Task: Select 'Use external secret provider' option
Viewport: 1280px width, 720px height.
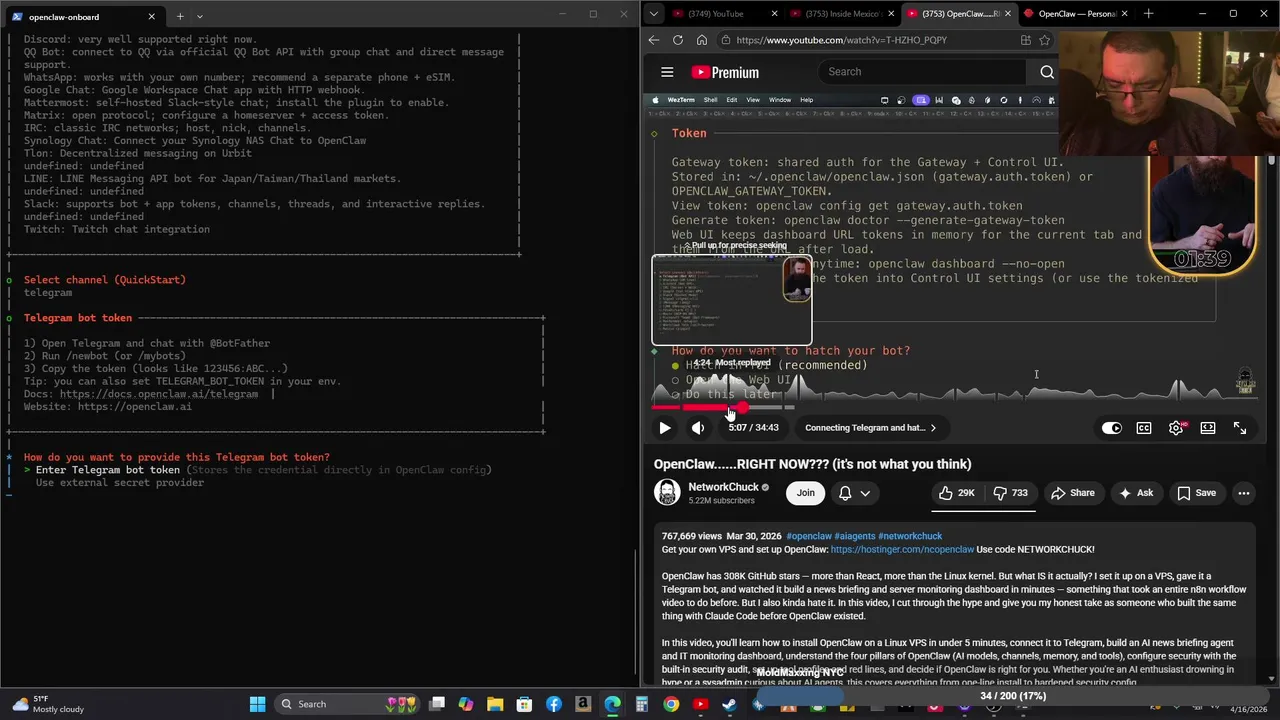Action: [x=120, y=483]
